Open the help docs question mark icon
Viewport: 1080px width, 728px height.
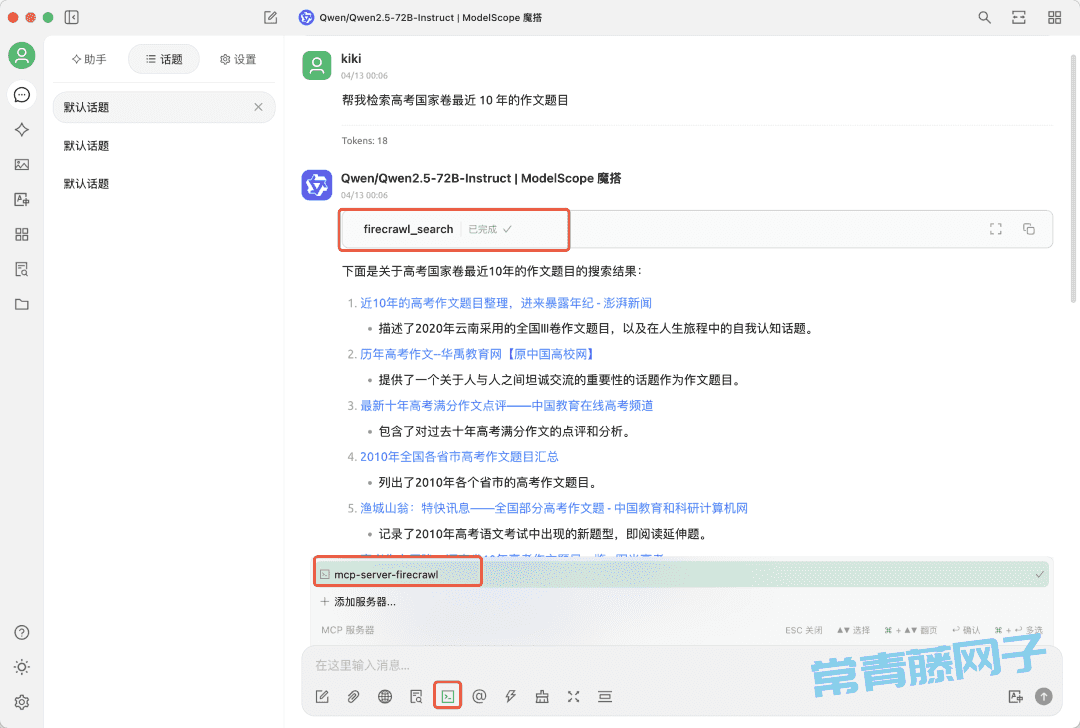[x=22, y=632]
